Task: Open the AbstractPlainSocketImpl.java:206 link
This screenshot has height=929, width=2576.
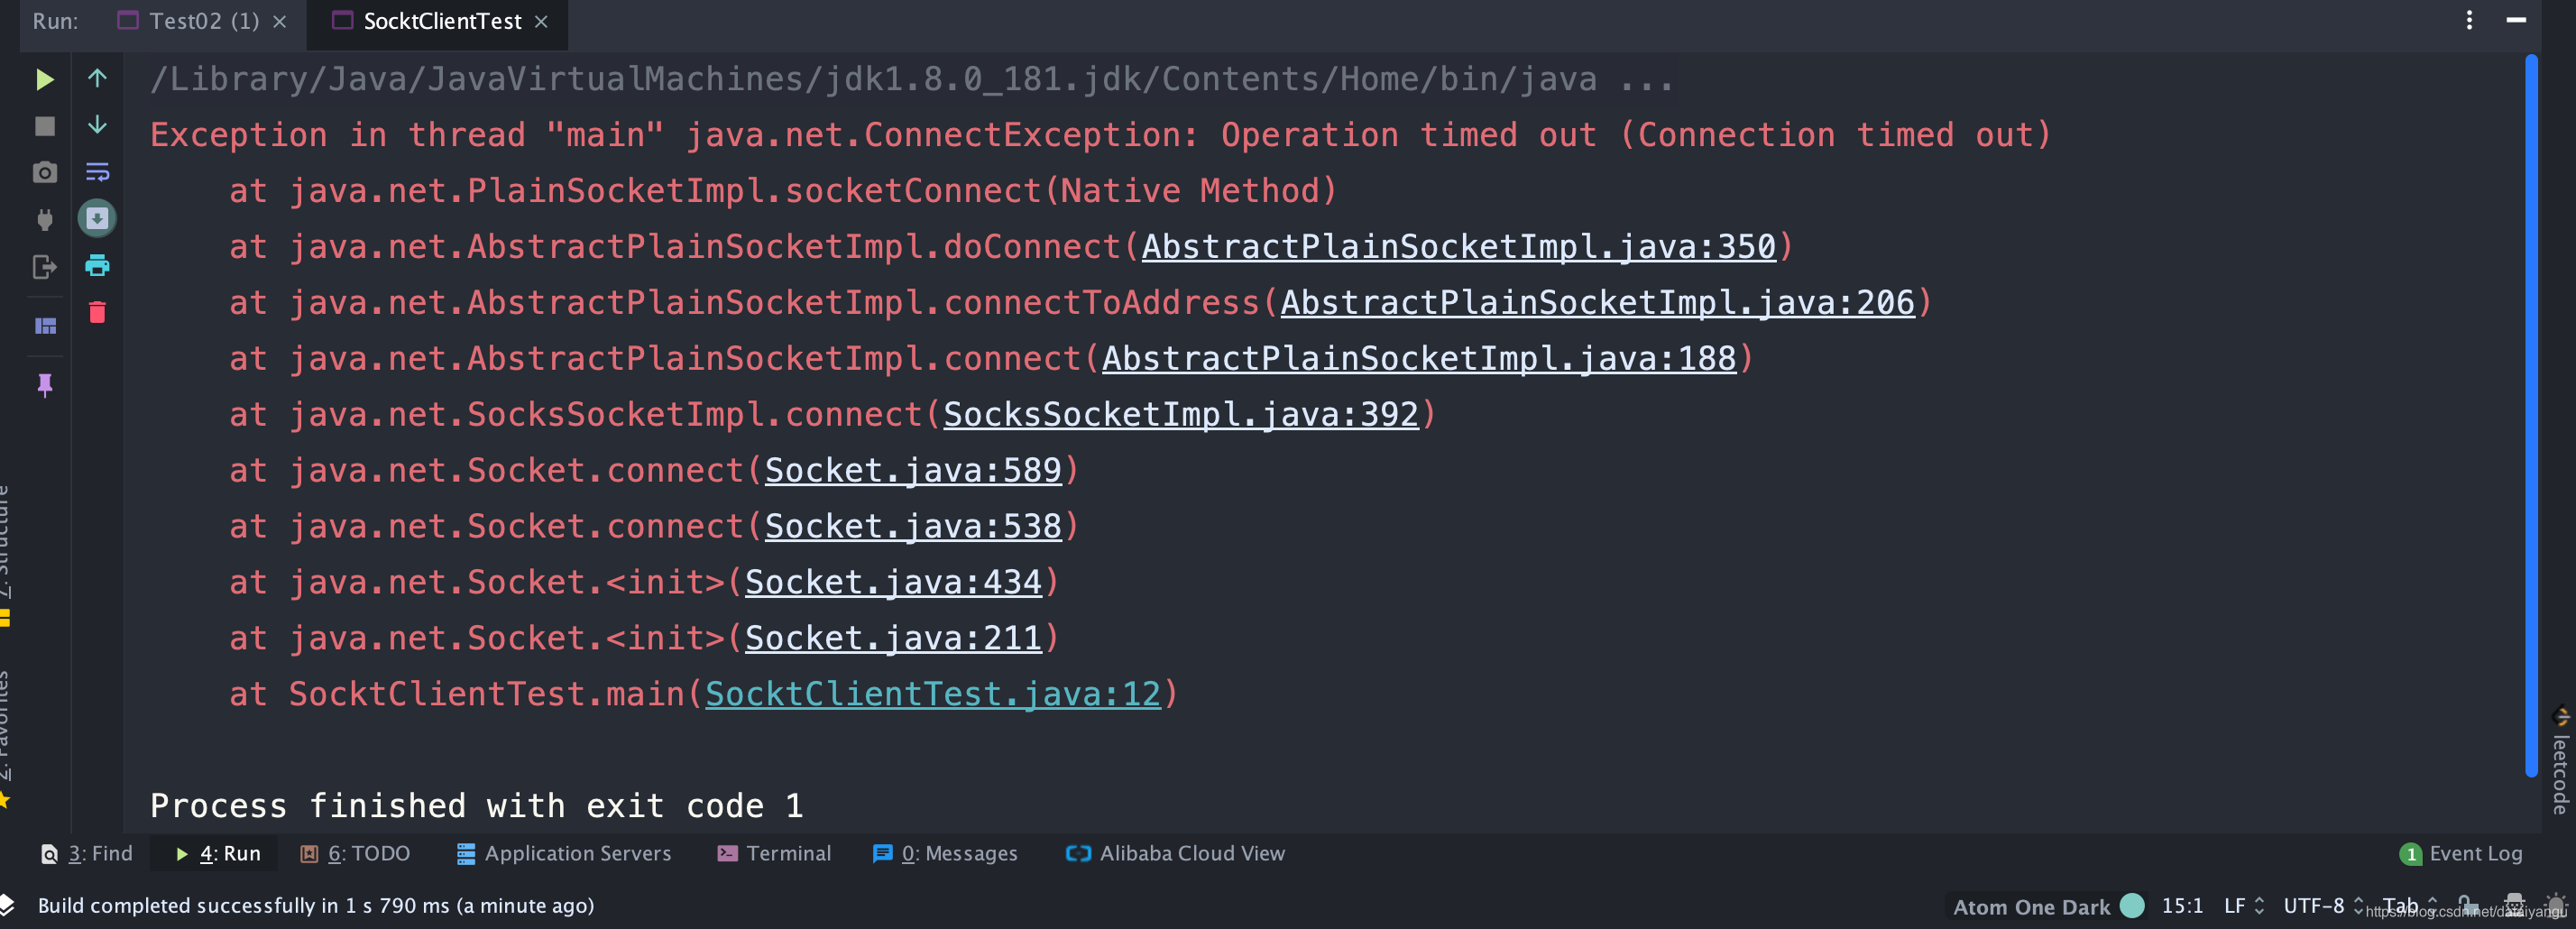Action: [1597, 303]
